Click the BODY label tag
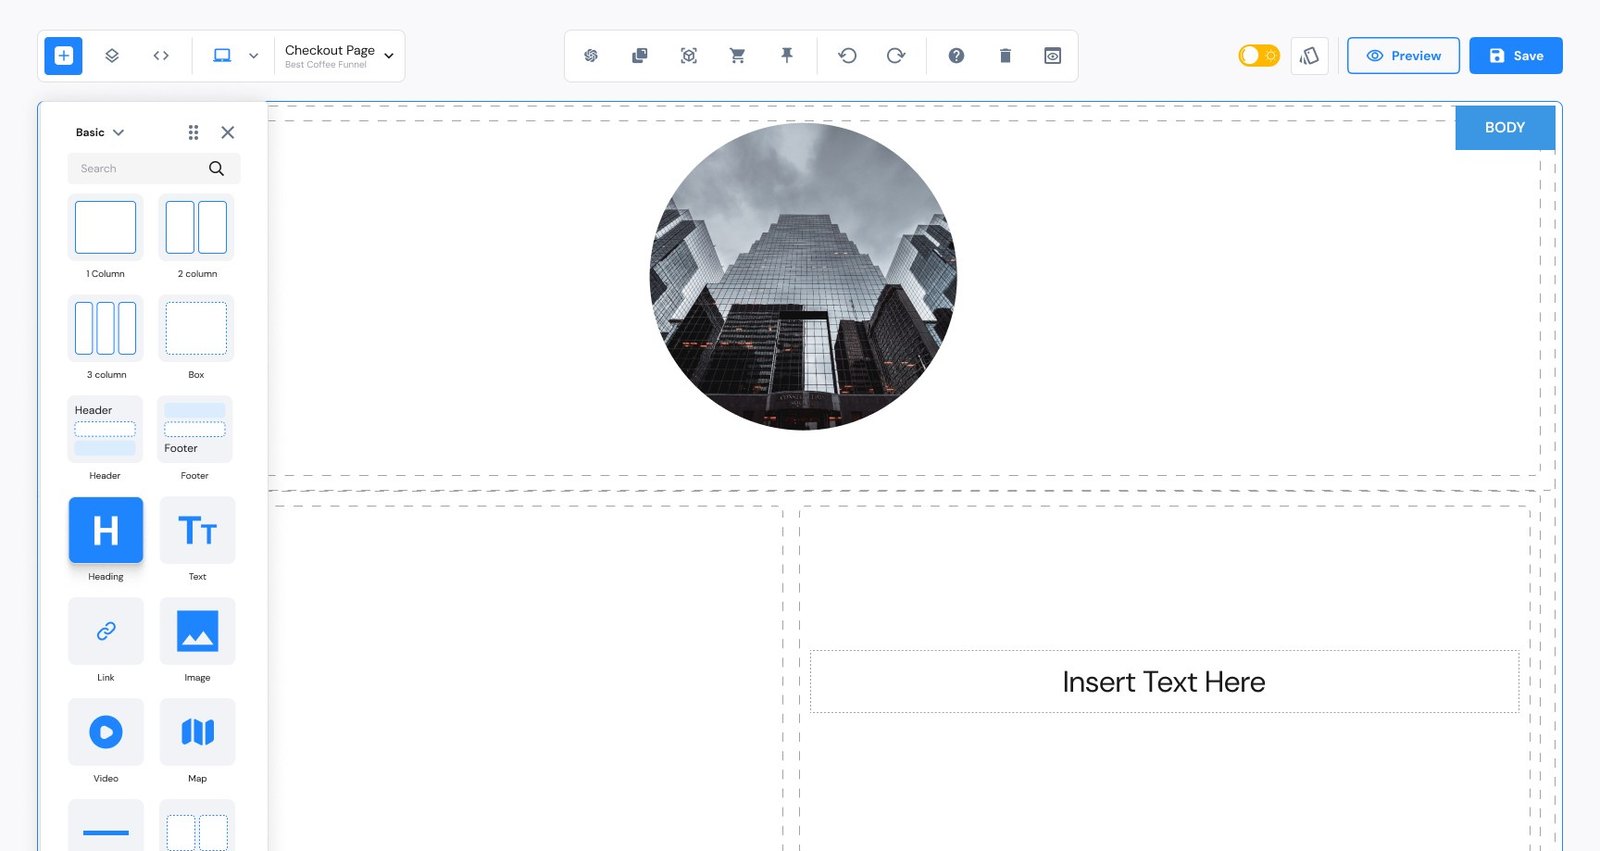 [x=1505, y=128]
